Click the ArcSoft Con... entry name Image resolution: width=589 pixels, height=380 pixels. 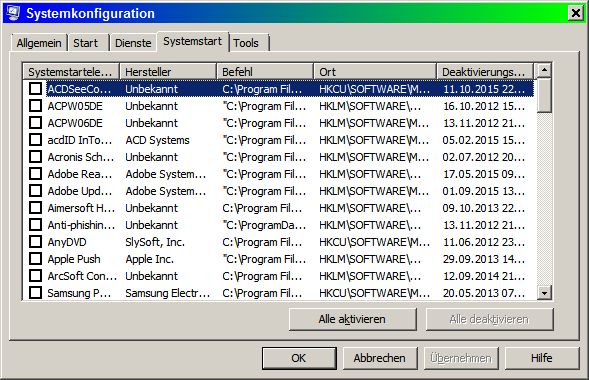tap(82, 276)
